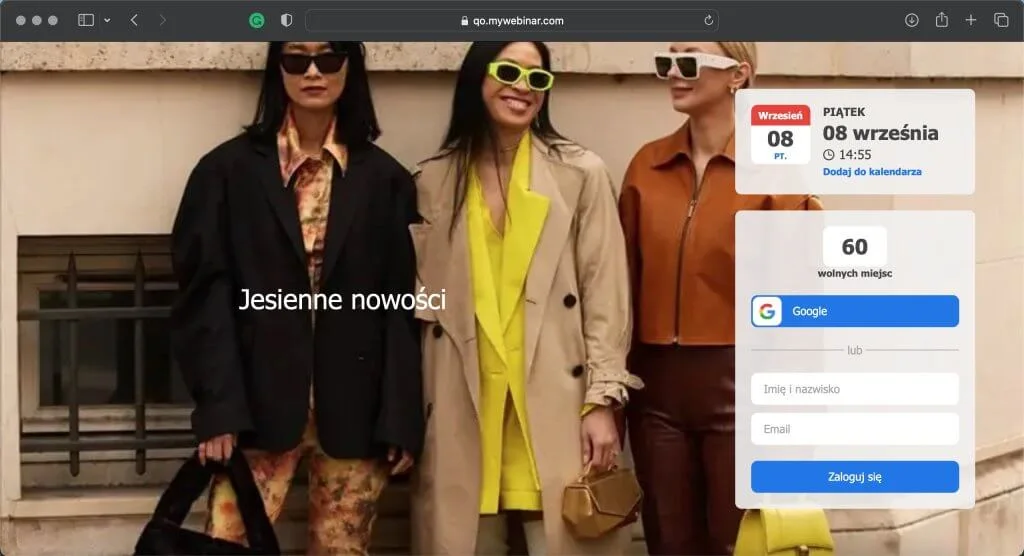Open the privacy shield icon

coord(286,20)
